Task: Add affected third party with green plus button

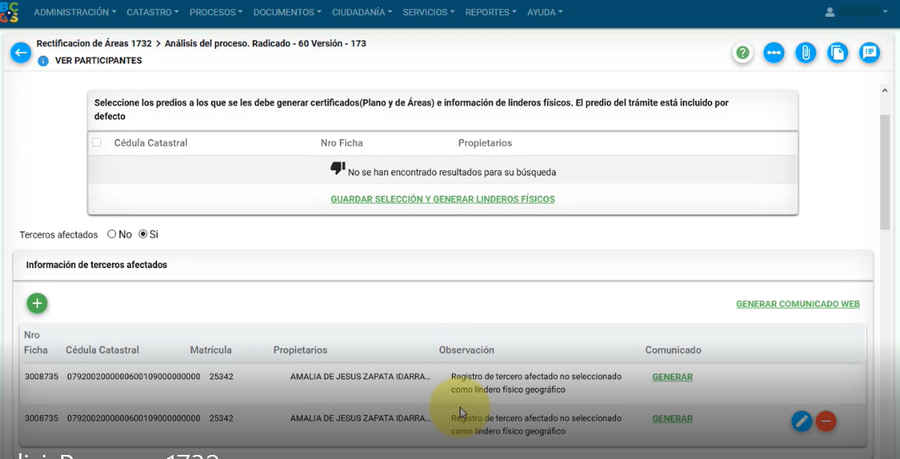Action: tap(37, 303)
